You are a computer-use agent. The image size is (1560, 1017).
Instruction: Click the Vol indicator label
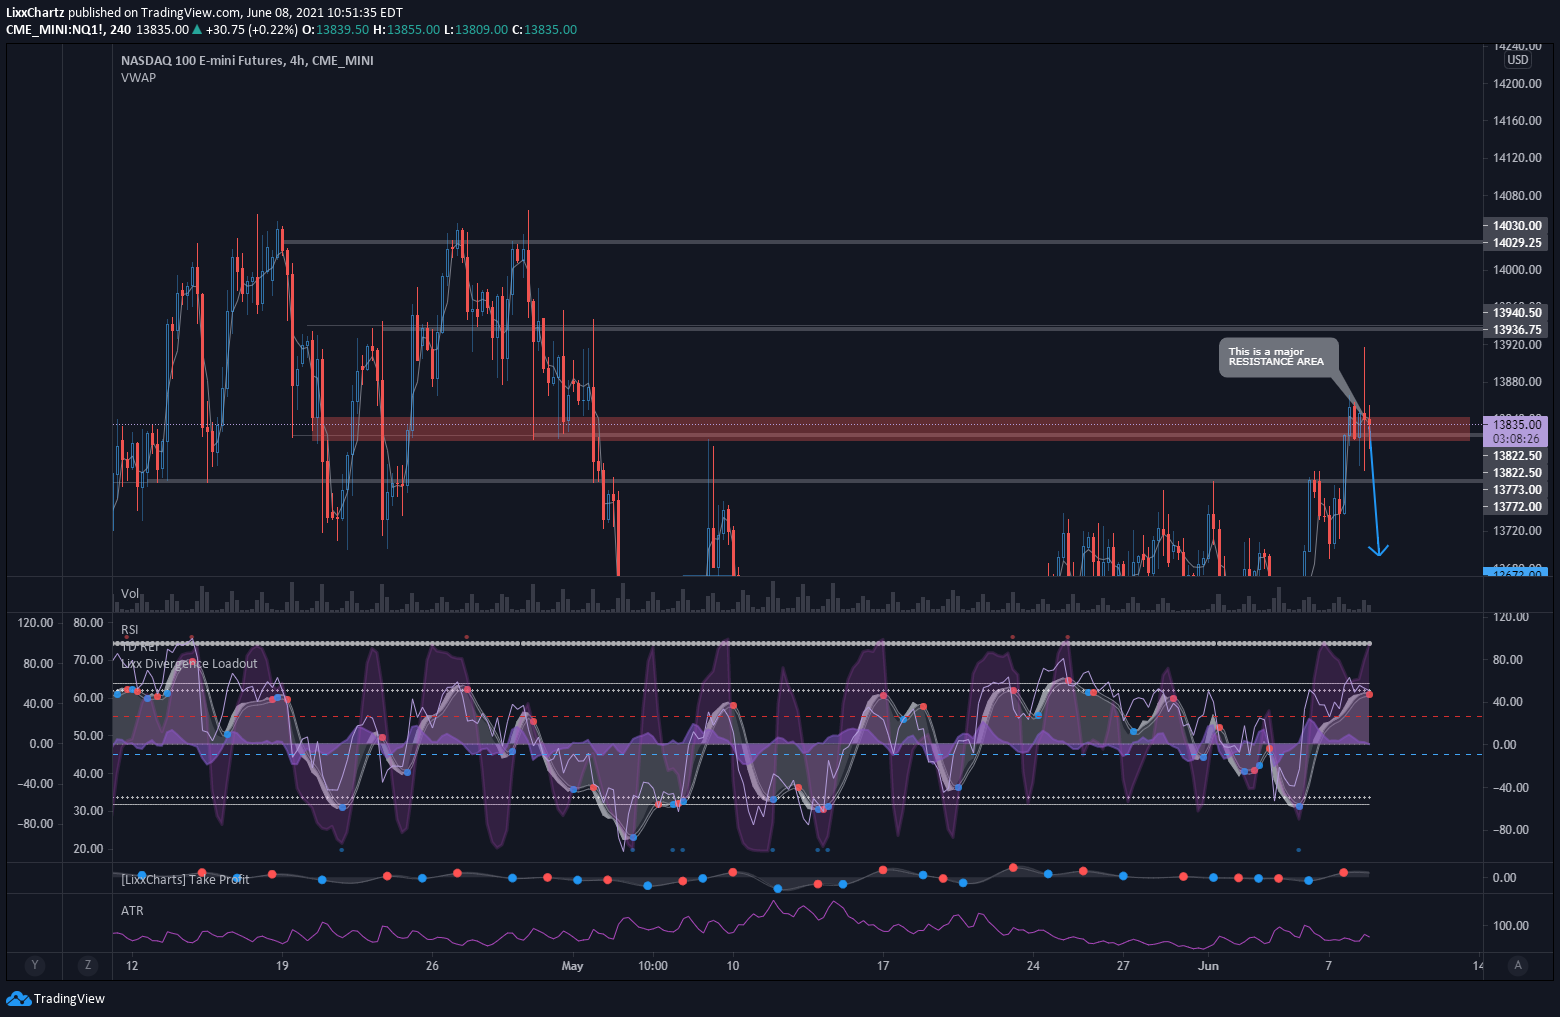[130, 594]
